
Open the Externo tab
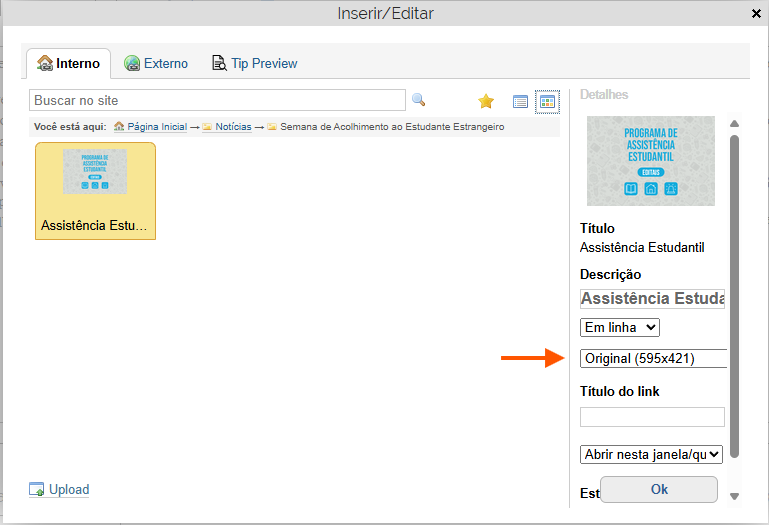[156, 63]
